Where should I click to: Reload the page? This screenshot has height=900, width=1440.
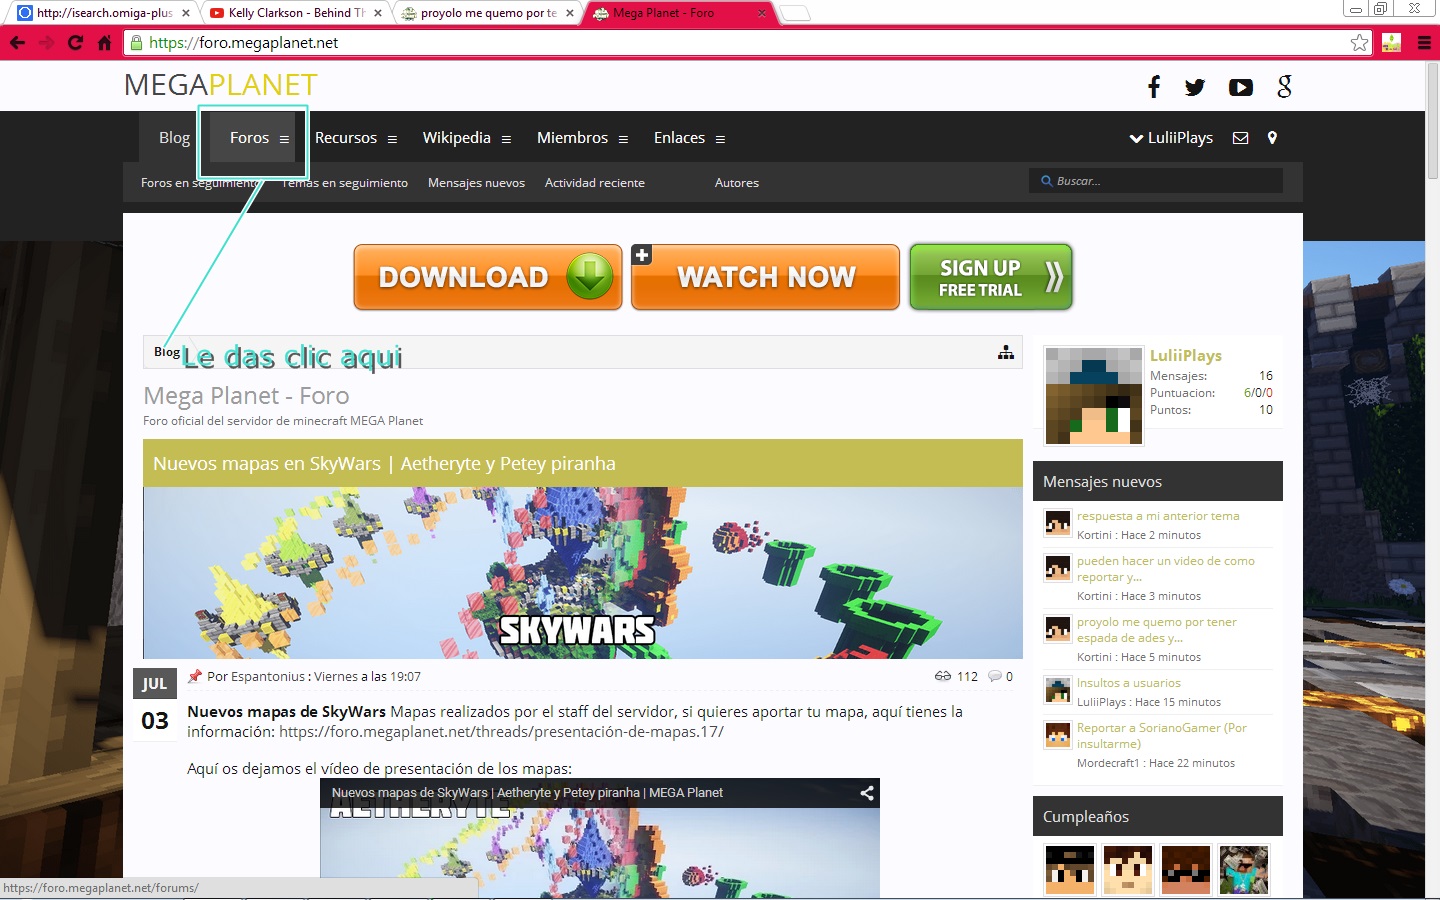(75, 42)
